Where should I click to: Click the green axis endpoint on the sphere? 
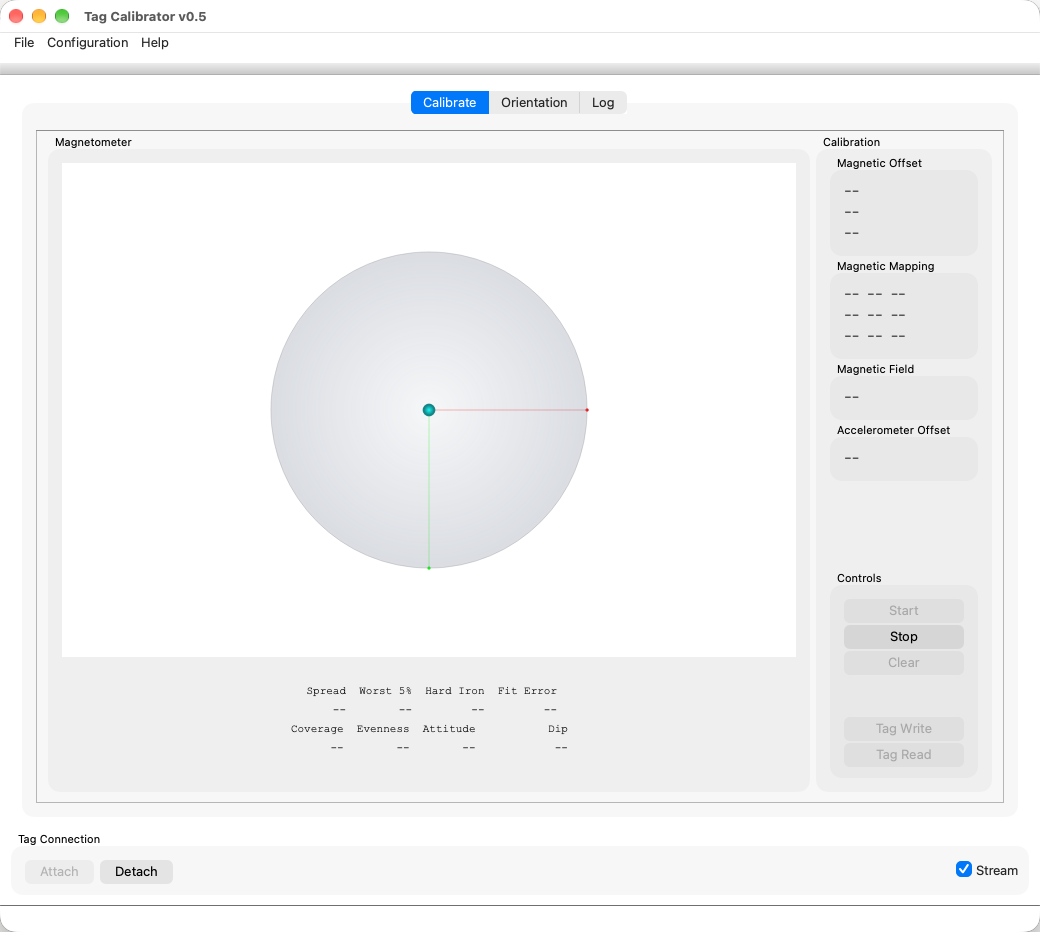click(429, 568)
